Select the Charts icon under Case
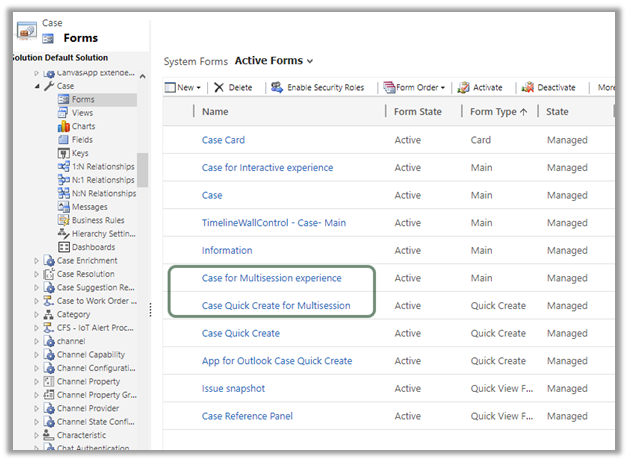Viewport: 628px width, 462px height. 63,127
